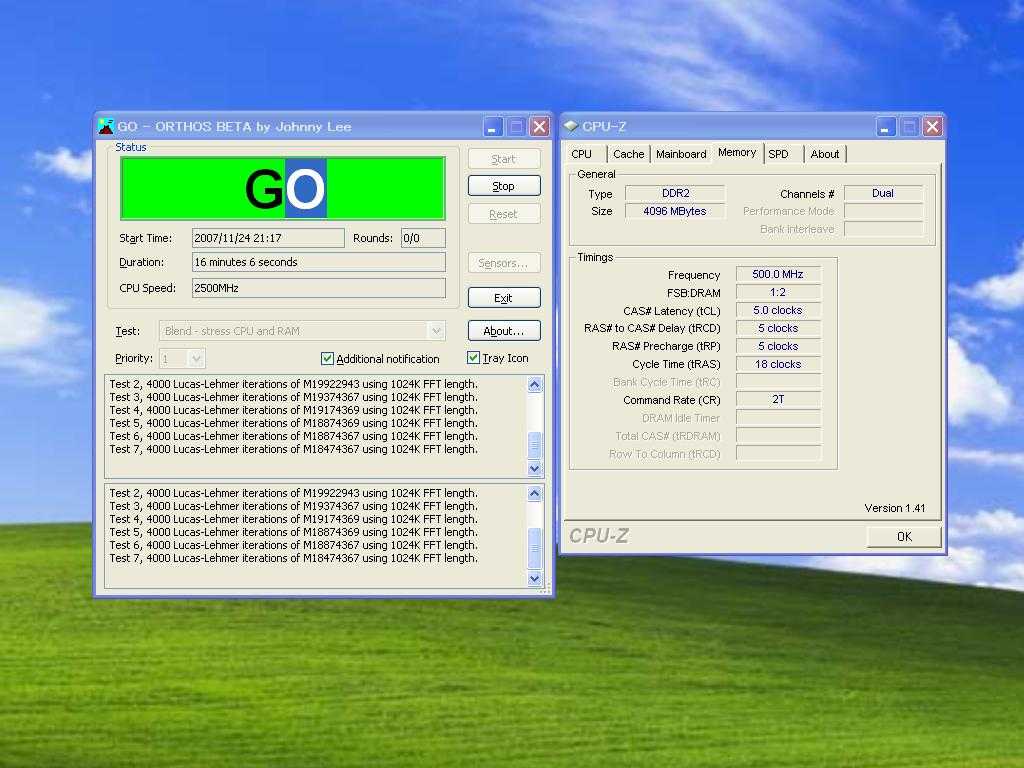This screenshot has width=1024, height=768.
Task: Click the greyed-out Start button
Action: tap(504, 159)
